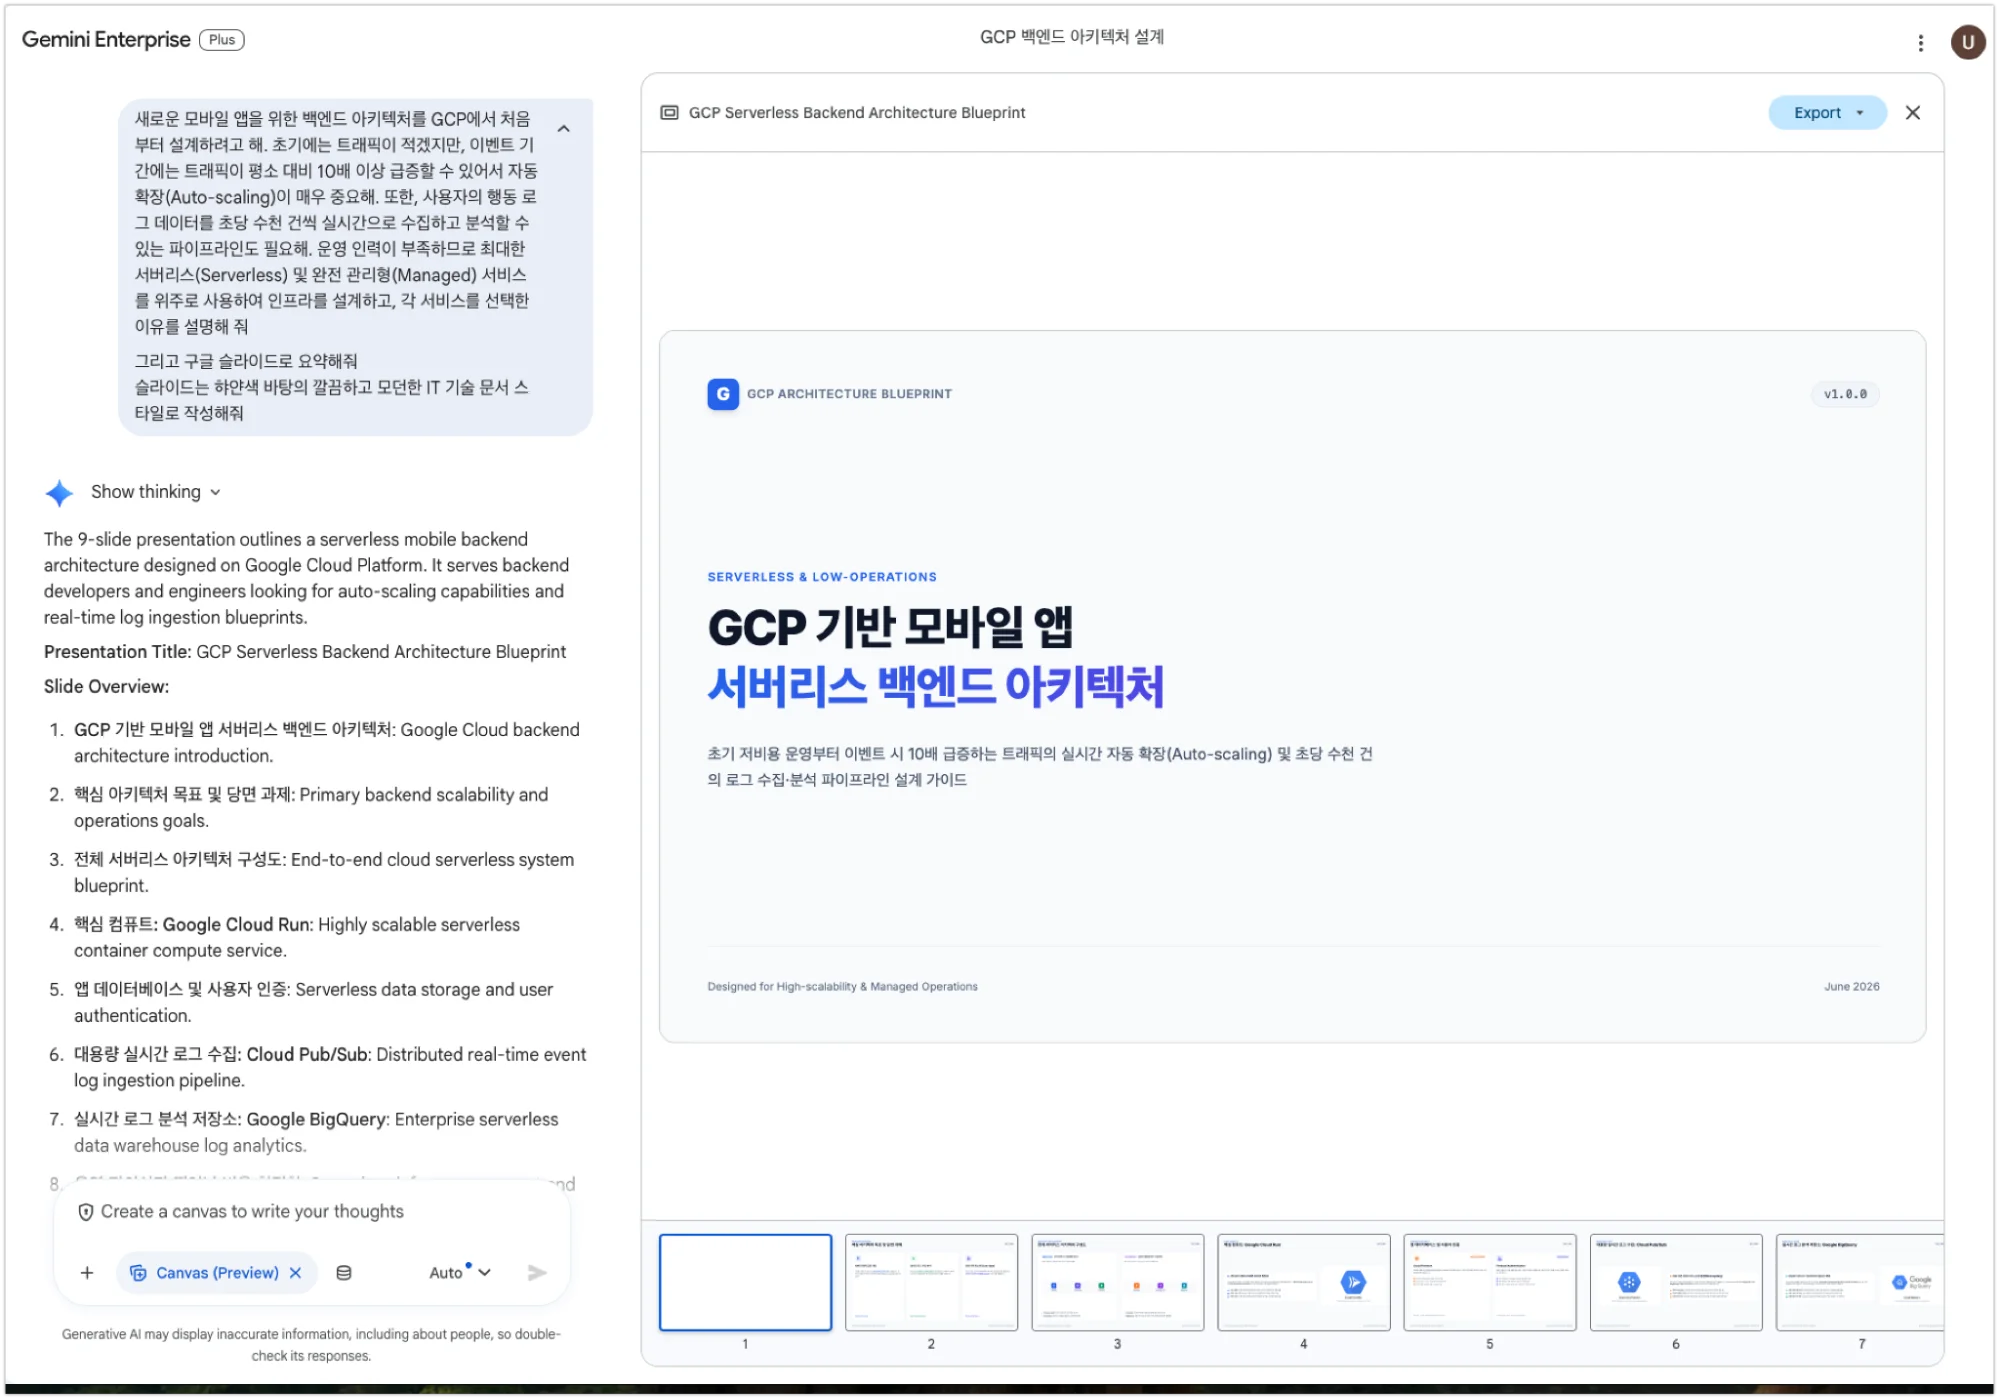Click the GCP 백엔드 아키텍처 설계 conversation title

[x=1071, y=36]
